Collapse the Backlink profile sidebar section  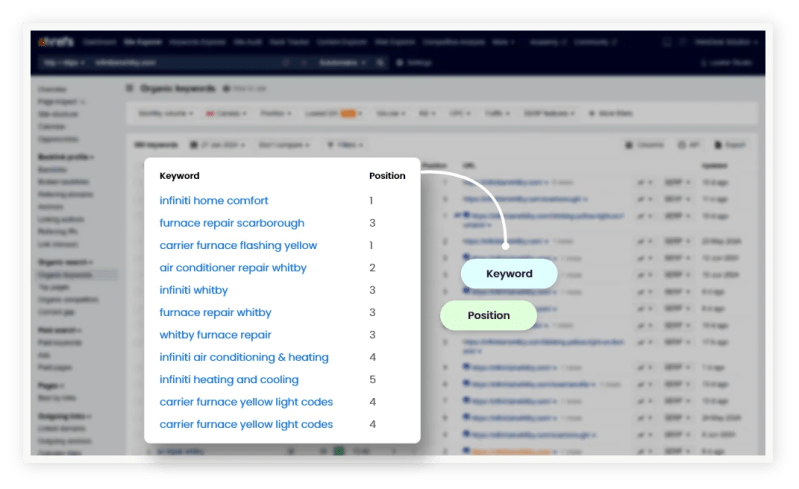[66, 157]
